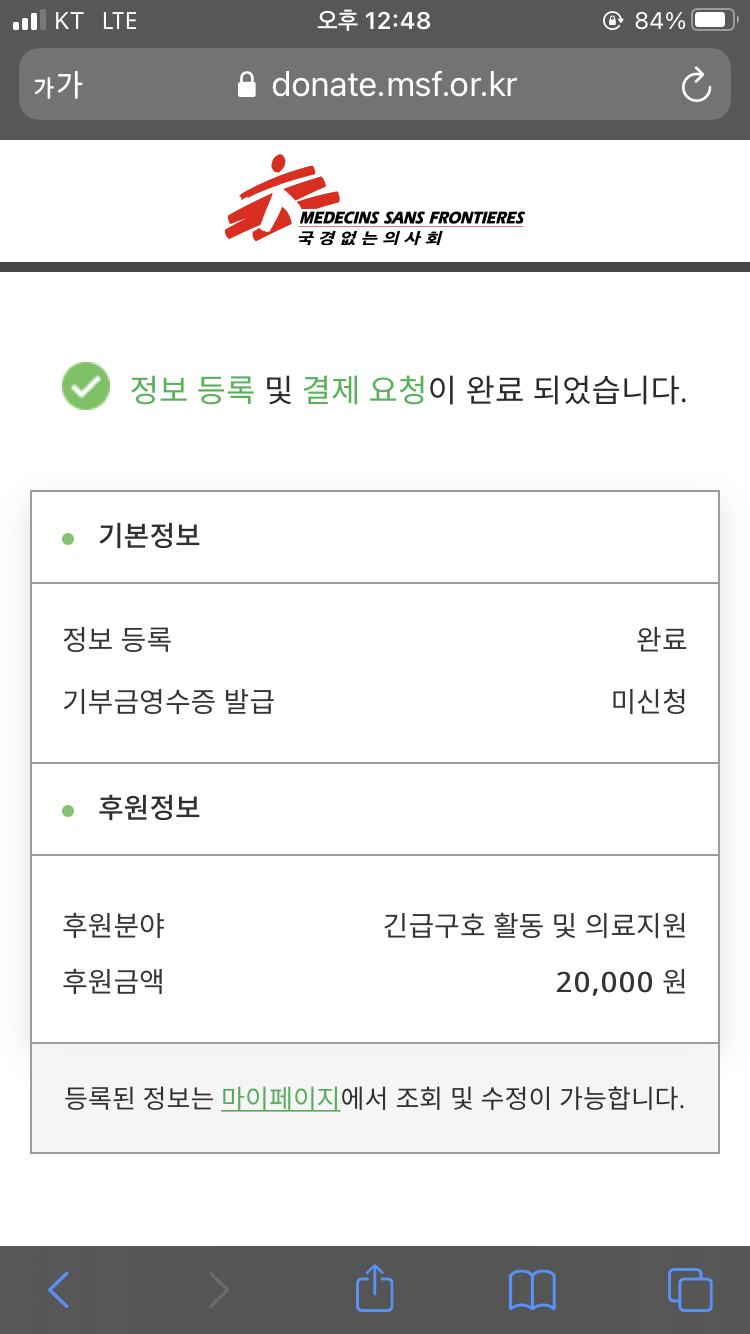Tap the padlock icon in address bar

click(x=247, y=85)
